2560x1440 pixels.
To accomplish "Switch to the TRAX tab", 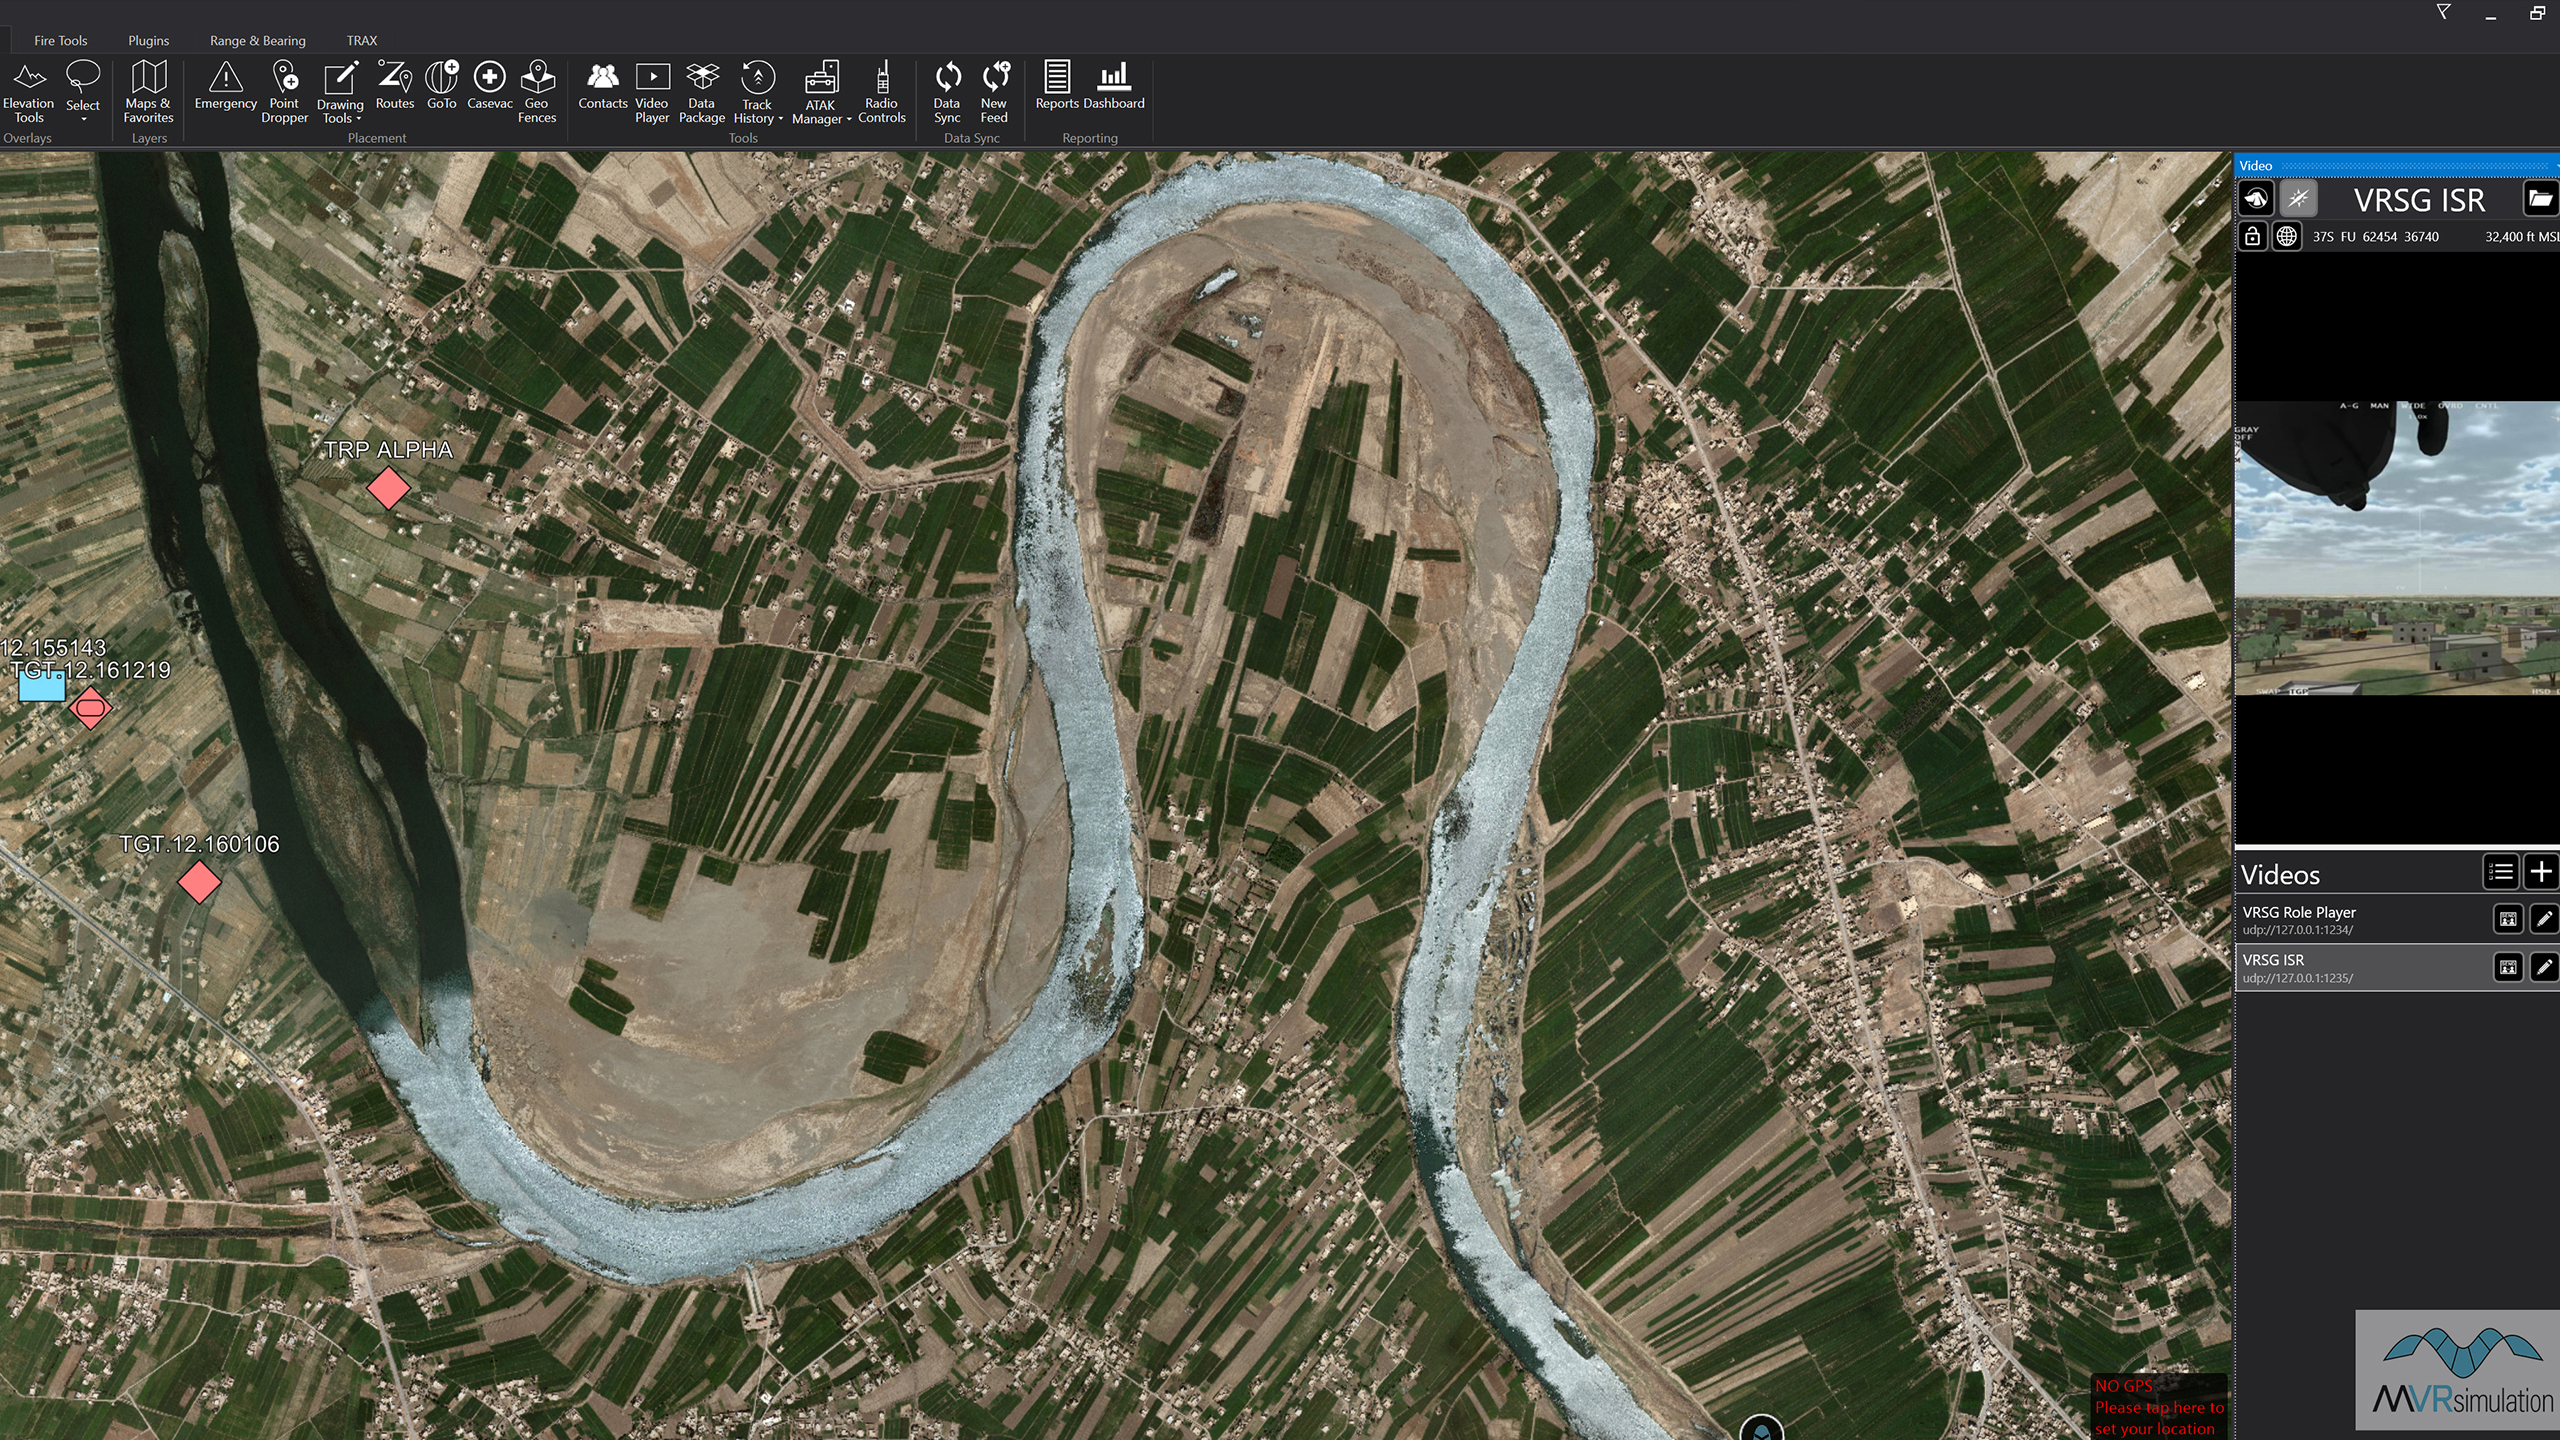I will 361,41.
